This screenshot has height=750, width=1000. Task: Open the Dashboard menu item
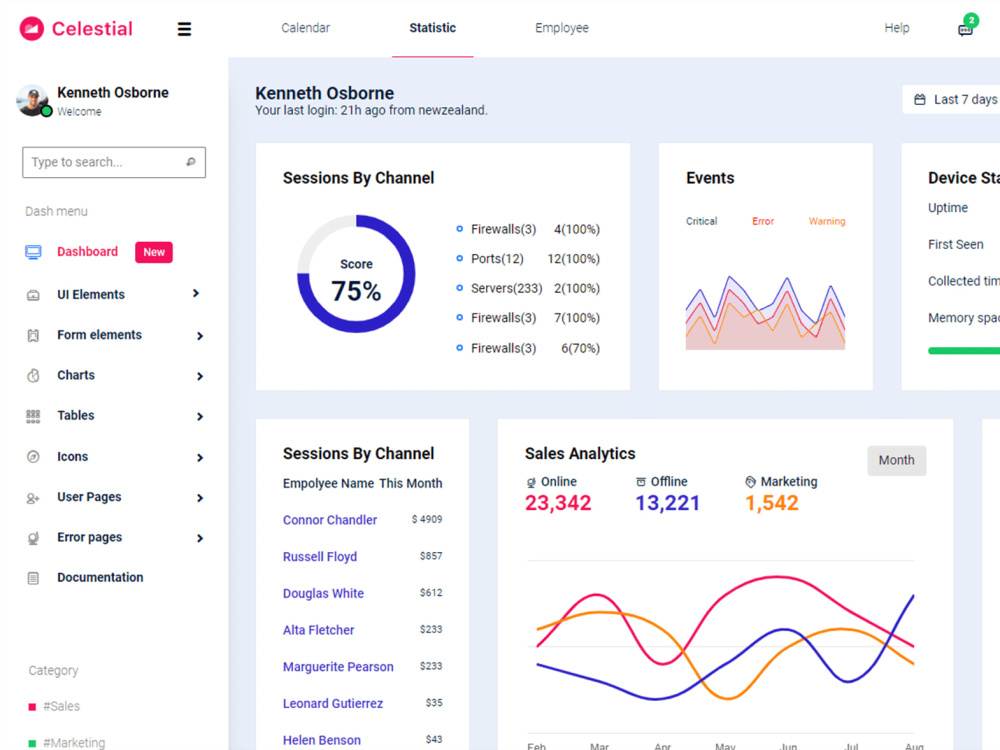click(x=87, y=252)
